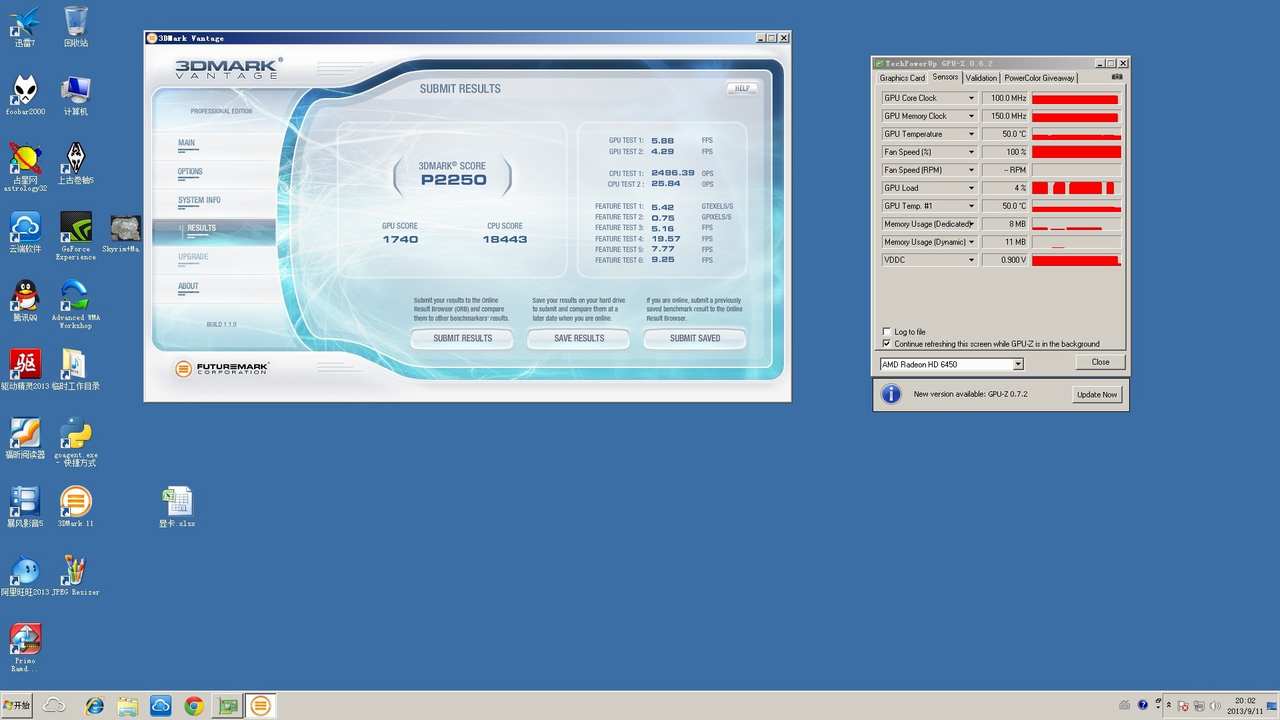
Task: Click the 18443 CPU score value
Action: (x=505, y=240)
